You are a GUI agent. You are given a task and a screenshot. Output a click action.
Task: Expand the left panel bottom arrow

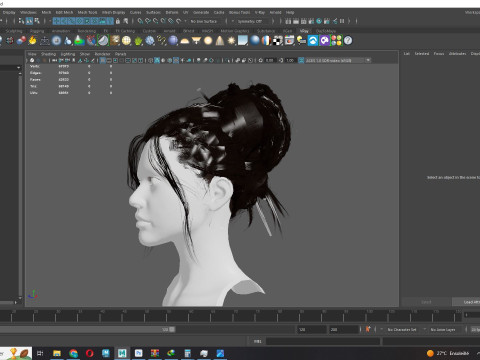(x=15, y=303)
